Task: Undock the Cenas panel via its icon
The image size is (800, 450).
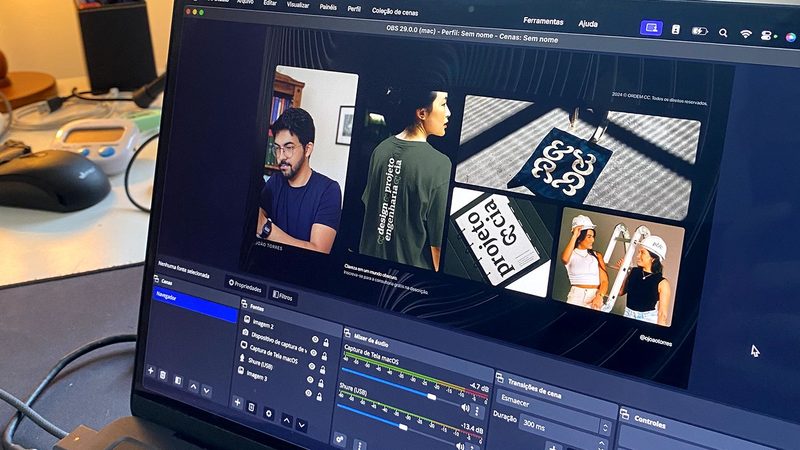Action: click(156, 279)
